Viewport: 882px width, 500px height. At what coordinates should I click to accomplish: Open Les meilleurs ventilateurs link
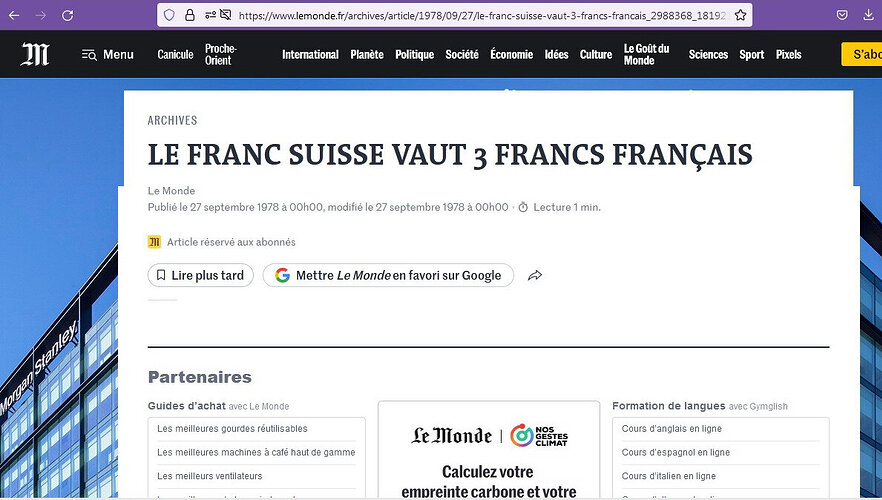pos(209,476)
